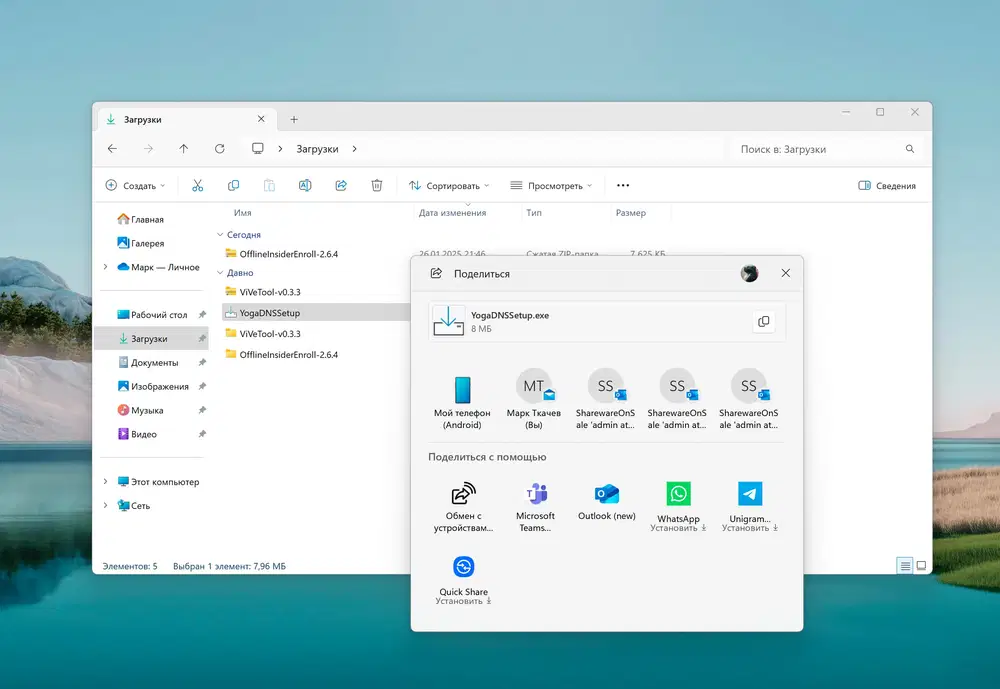This screenshot has height=689, width=1000.
Task: Click the Share icon in Explorer toolbar
Action: (341, 186)
